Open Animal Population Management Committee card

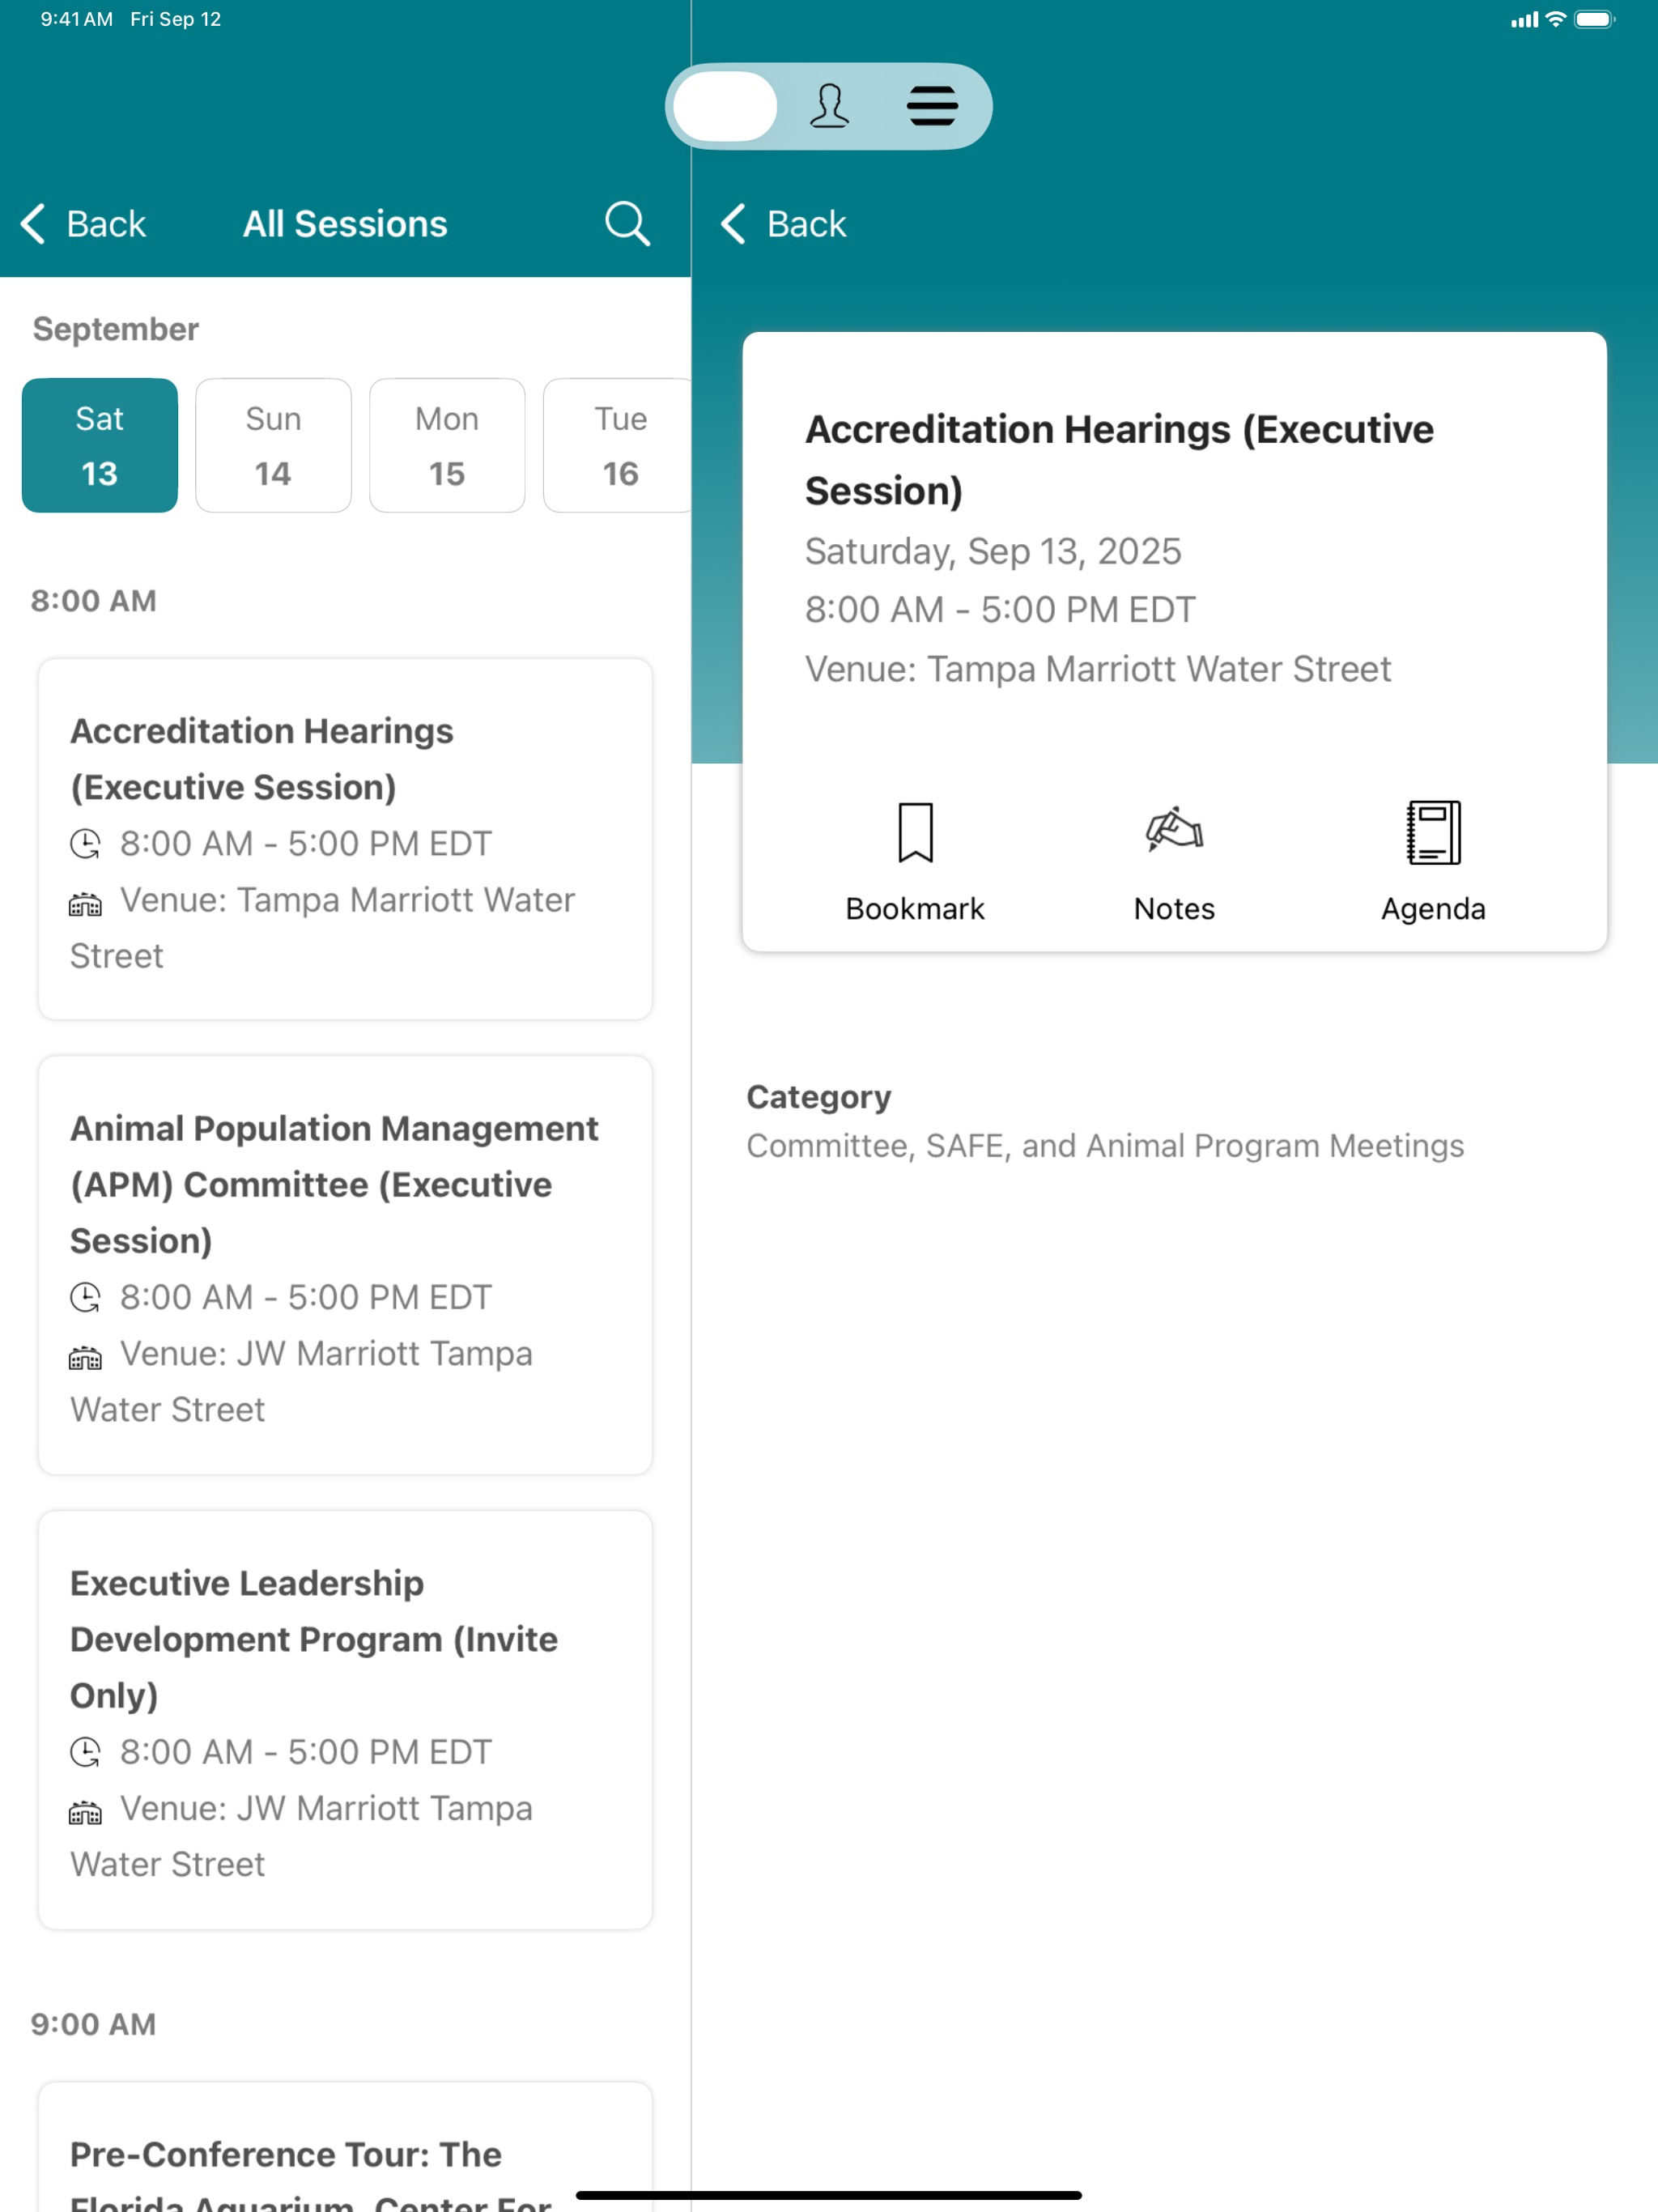click(x=345, y=1265)
